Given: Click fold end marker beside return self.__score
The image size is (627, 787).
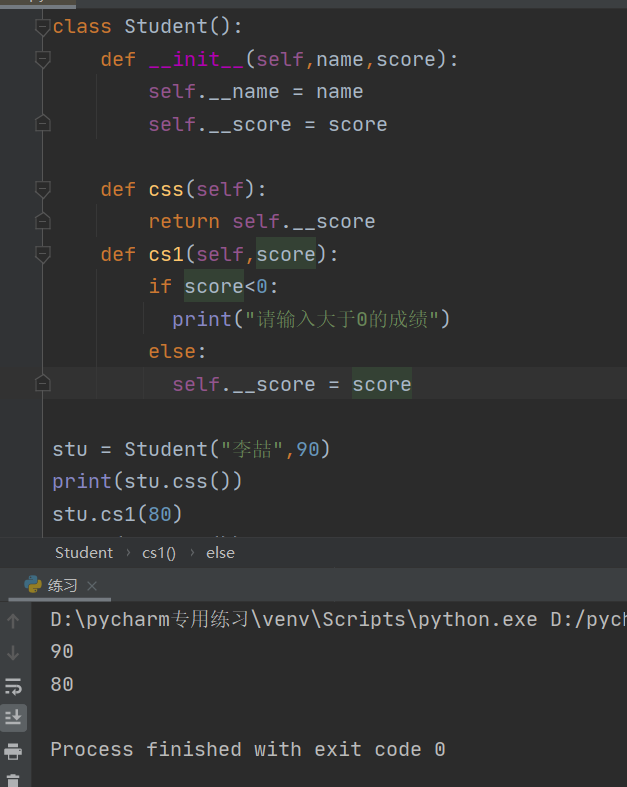Looking at the screenshot, I should tap(42, 221).
